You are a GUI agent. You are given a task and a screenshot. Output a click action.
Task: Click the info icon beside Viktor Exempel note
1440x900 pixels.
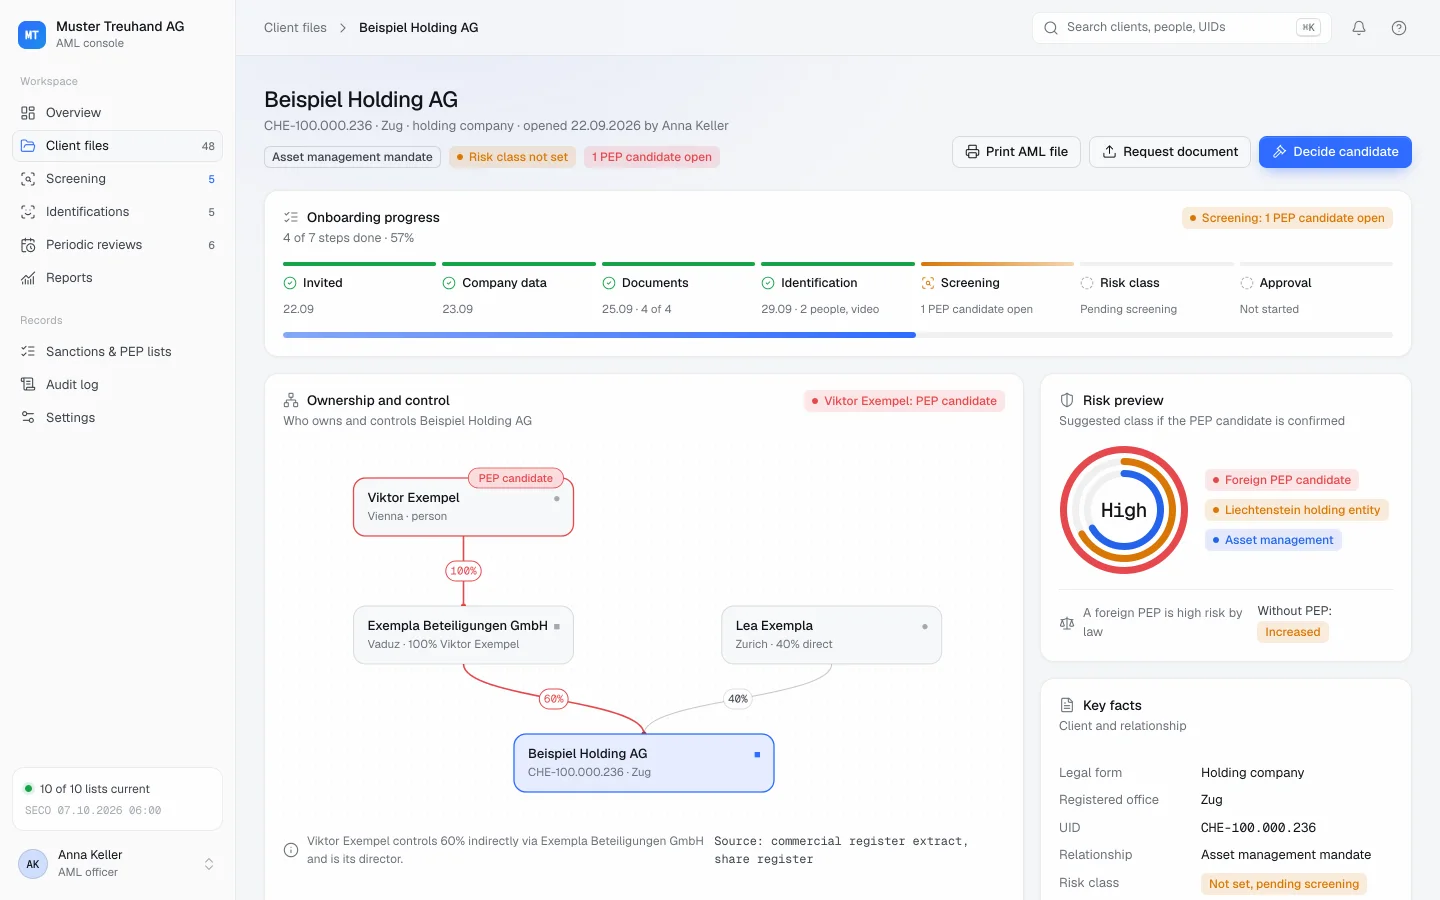pyautogui.click(x=291, y=850)
